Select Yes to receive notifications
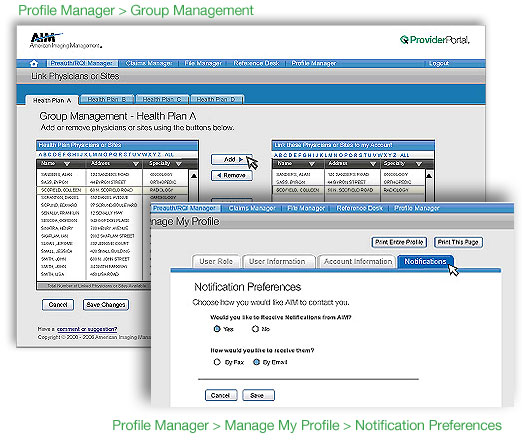 (217, 329)
